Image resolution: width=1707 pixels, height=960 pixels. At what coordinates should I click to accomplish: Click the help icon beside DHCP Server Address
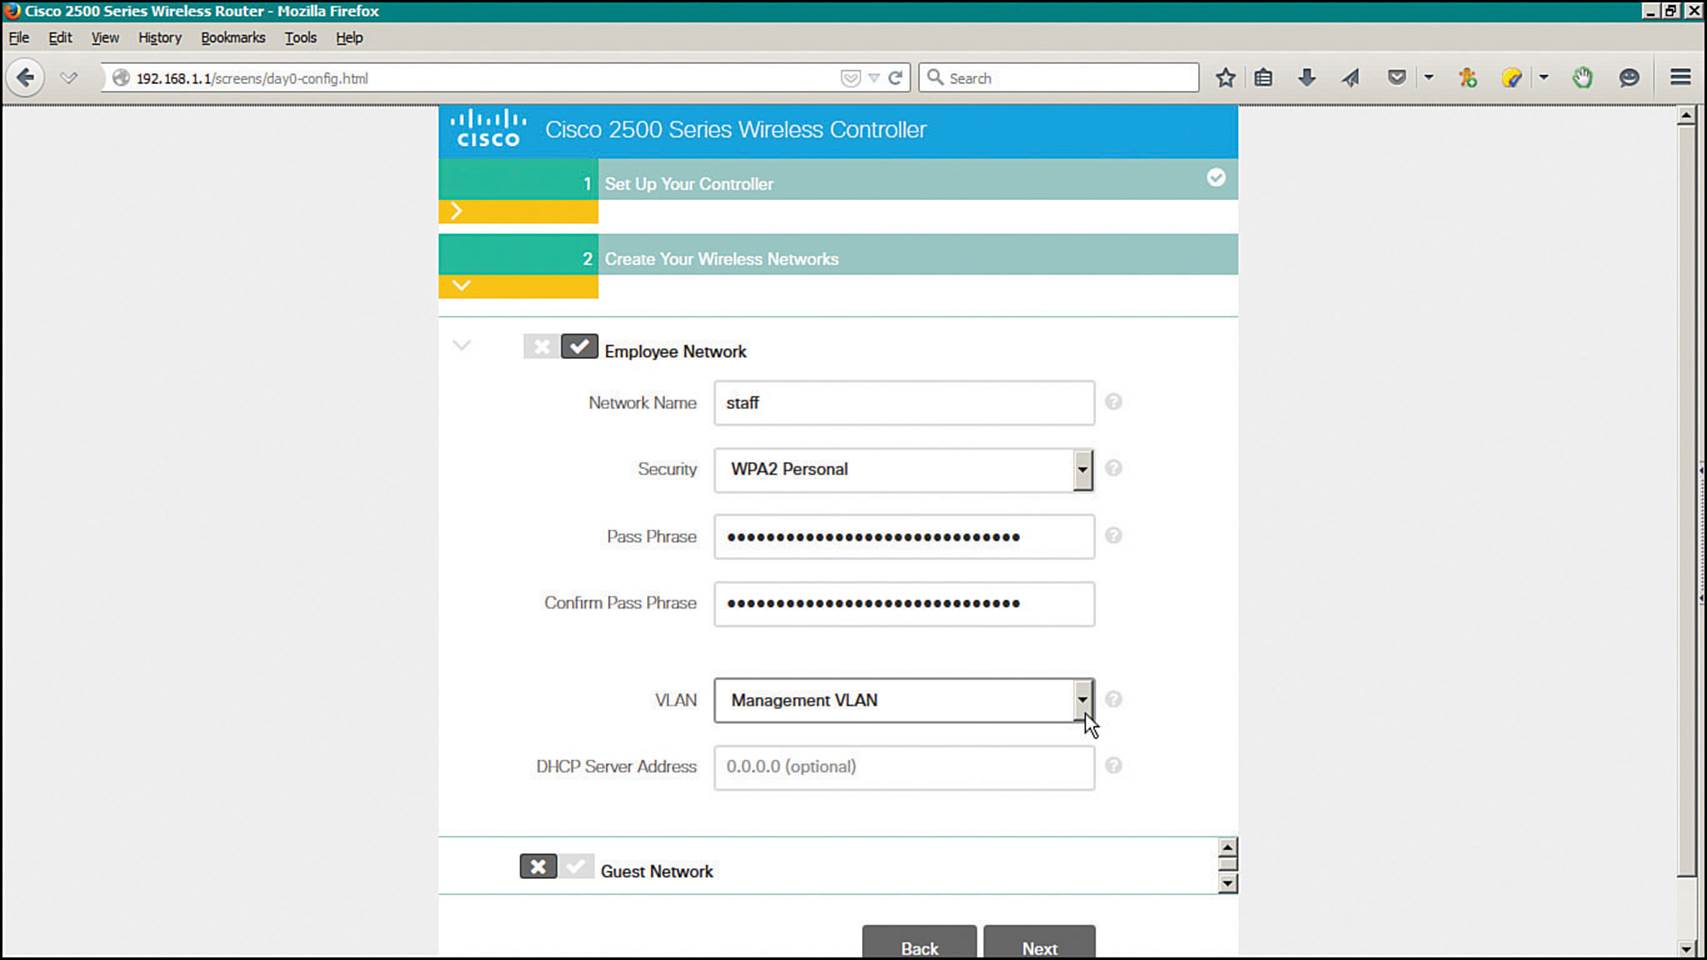[x=1113, y=766]
